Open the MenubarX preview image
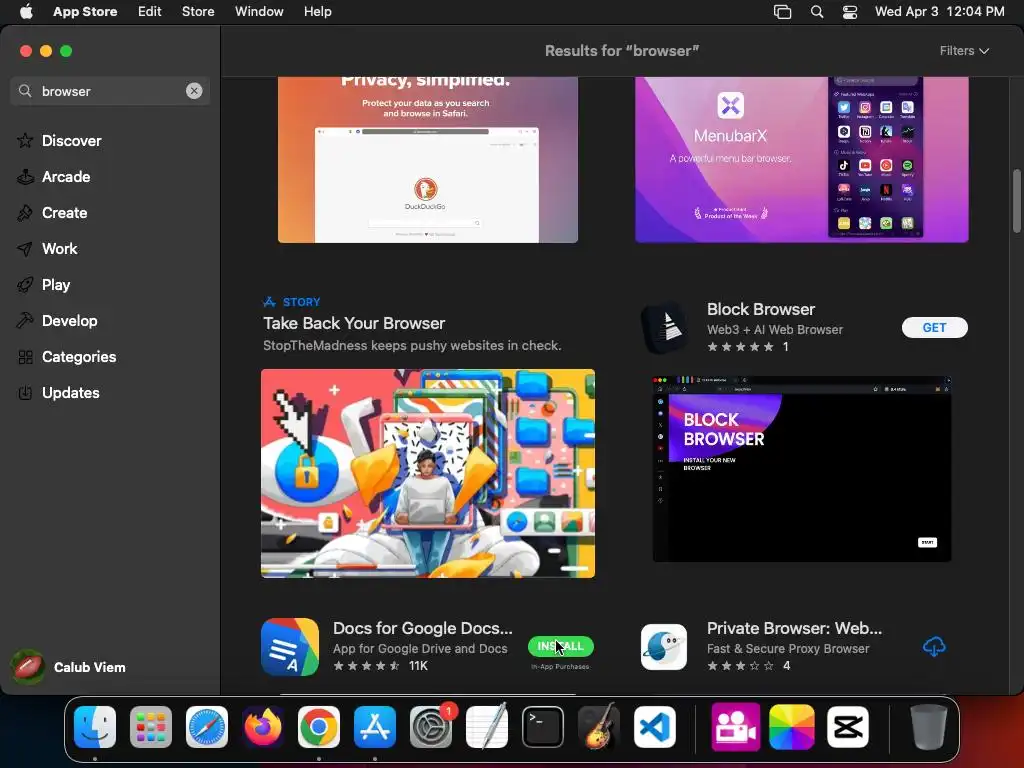The image size is (1024, 768). click(801, 159)
